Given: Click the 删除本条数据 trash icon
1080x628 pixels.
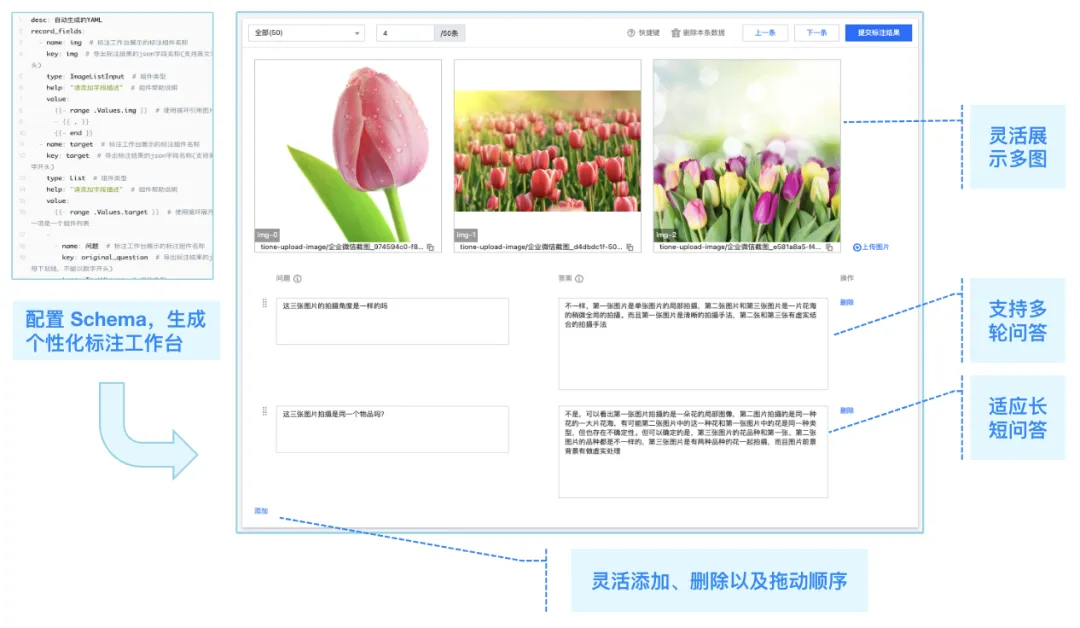Looking at the screenshot, I should click(x=676, y=31).
